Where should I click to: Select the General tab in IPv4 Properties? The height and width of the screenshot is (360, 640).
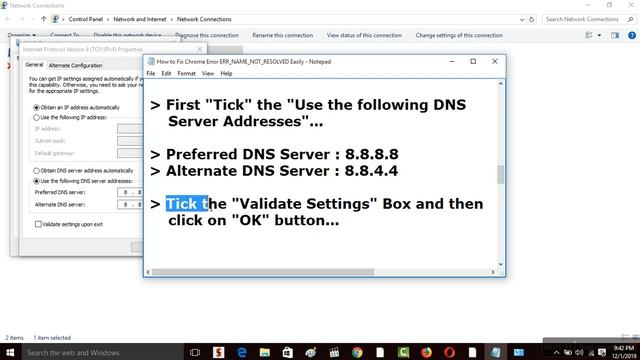click(x=34, y=65)
